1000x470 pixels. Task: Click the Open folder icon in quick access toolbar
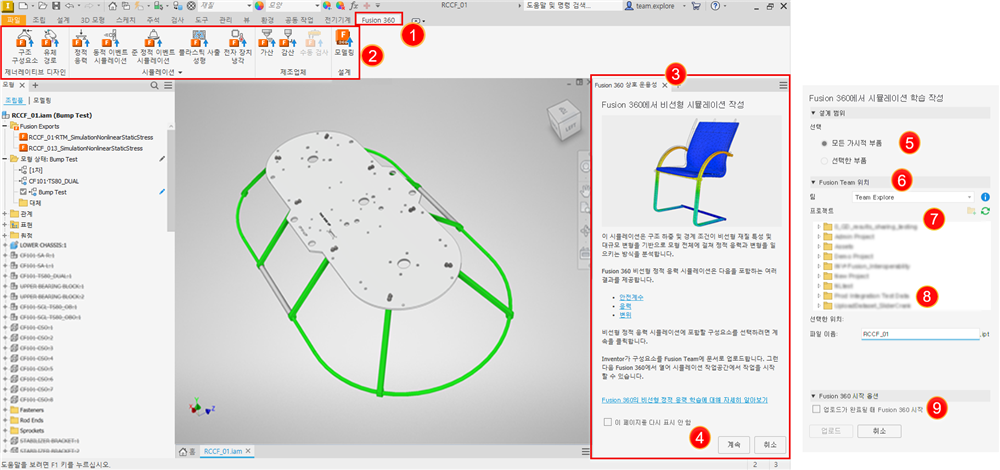(x=41, y=5)
